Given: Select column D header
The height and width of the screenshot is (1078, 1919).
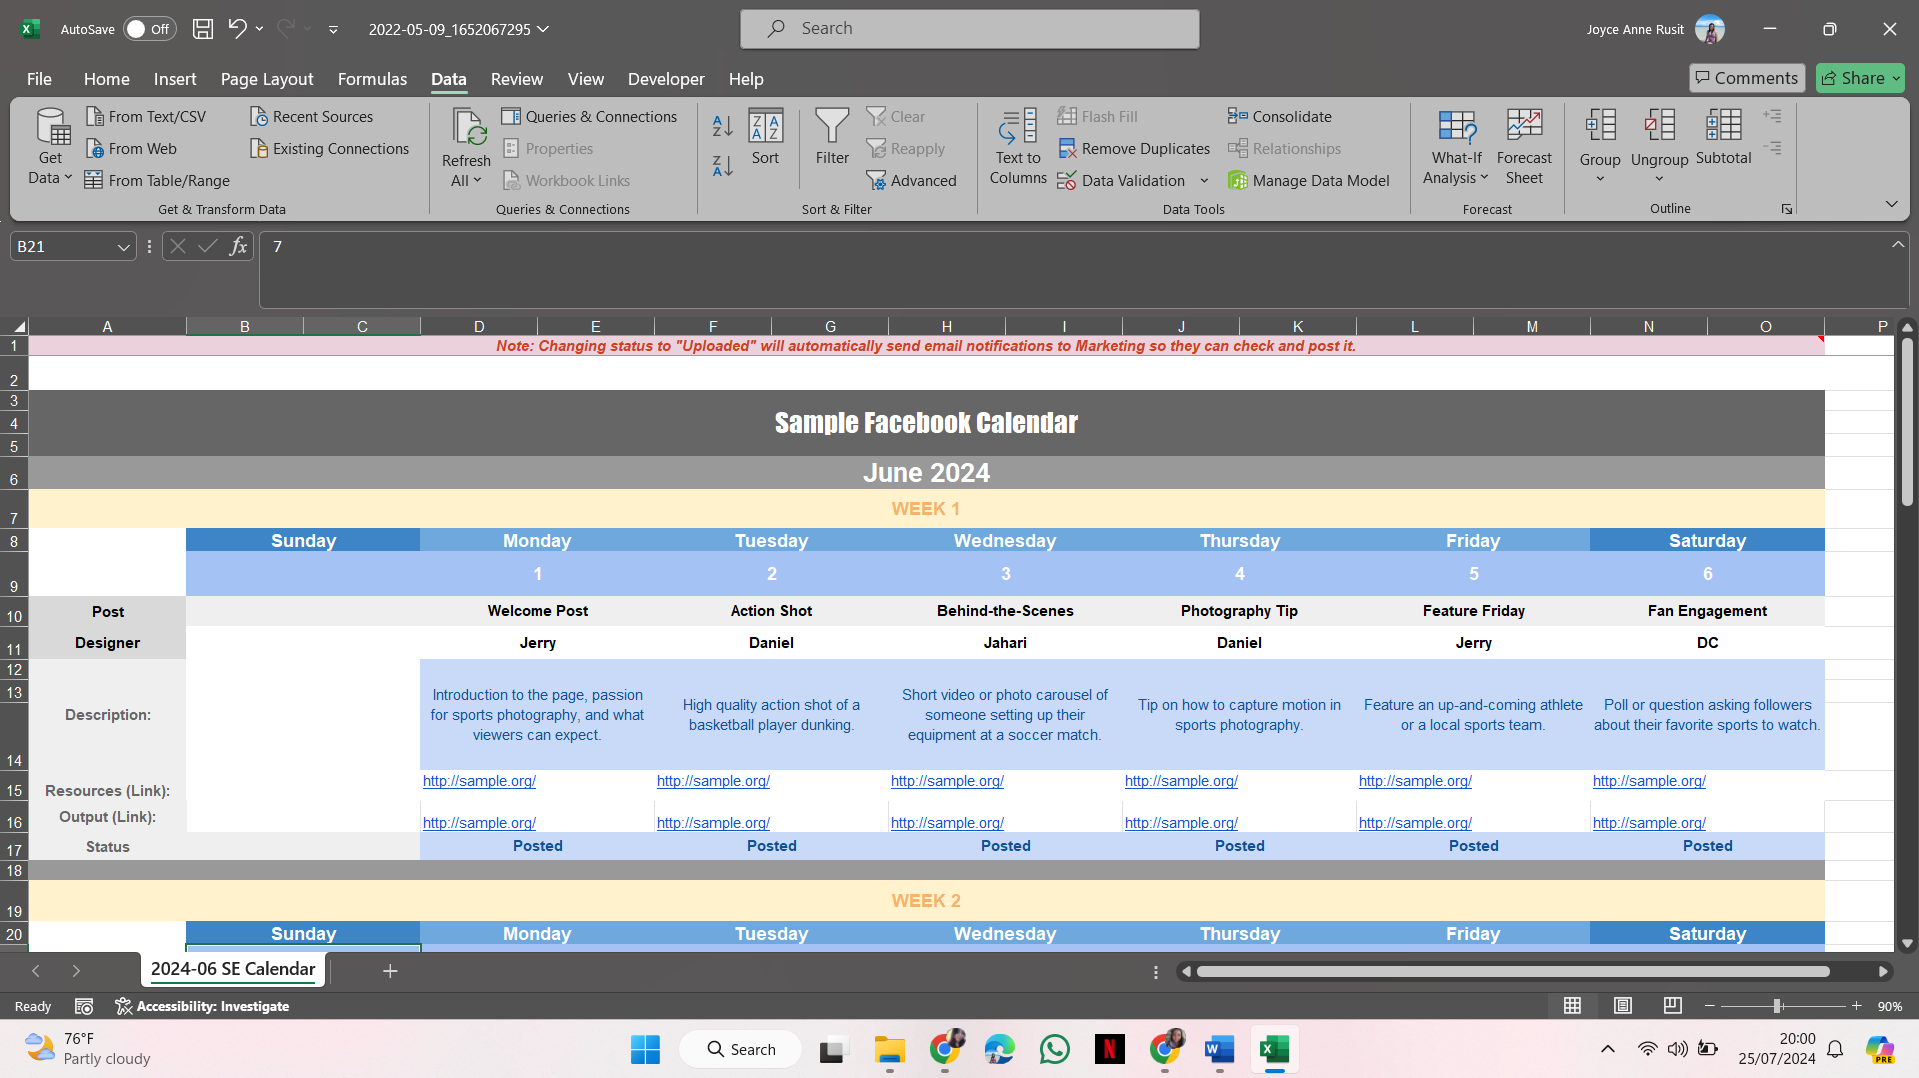Looking at the screenshot, I should [479, 327].
